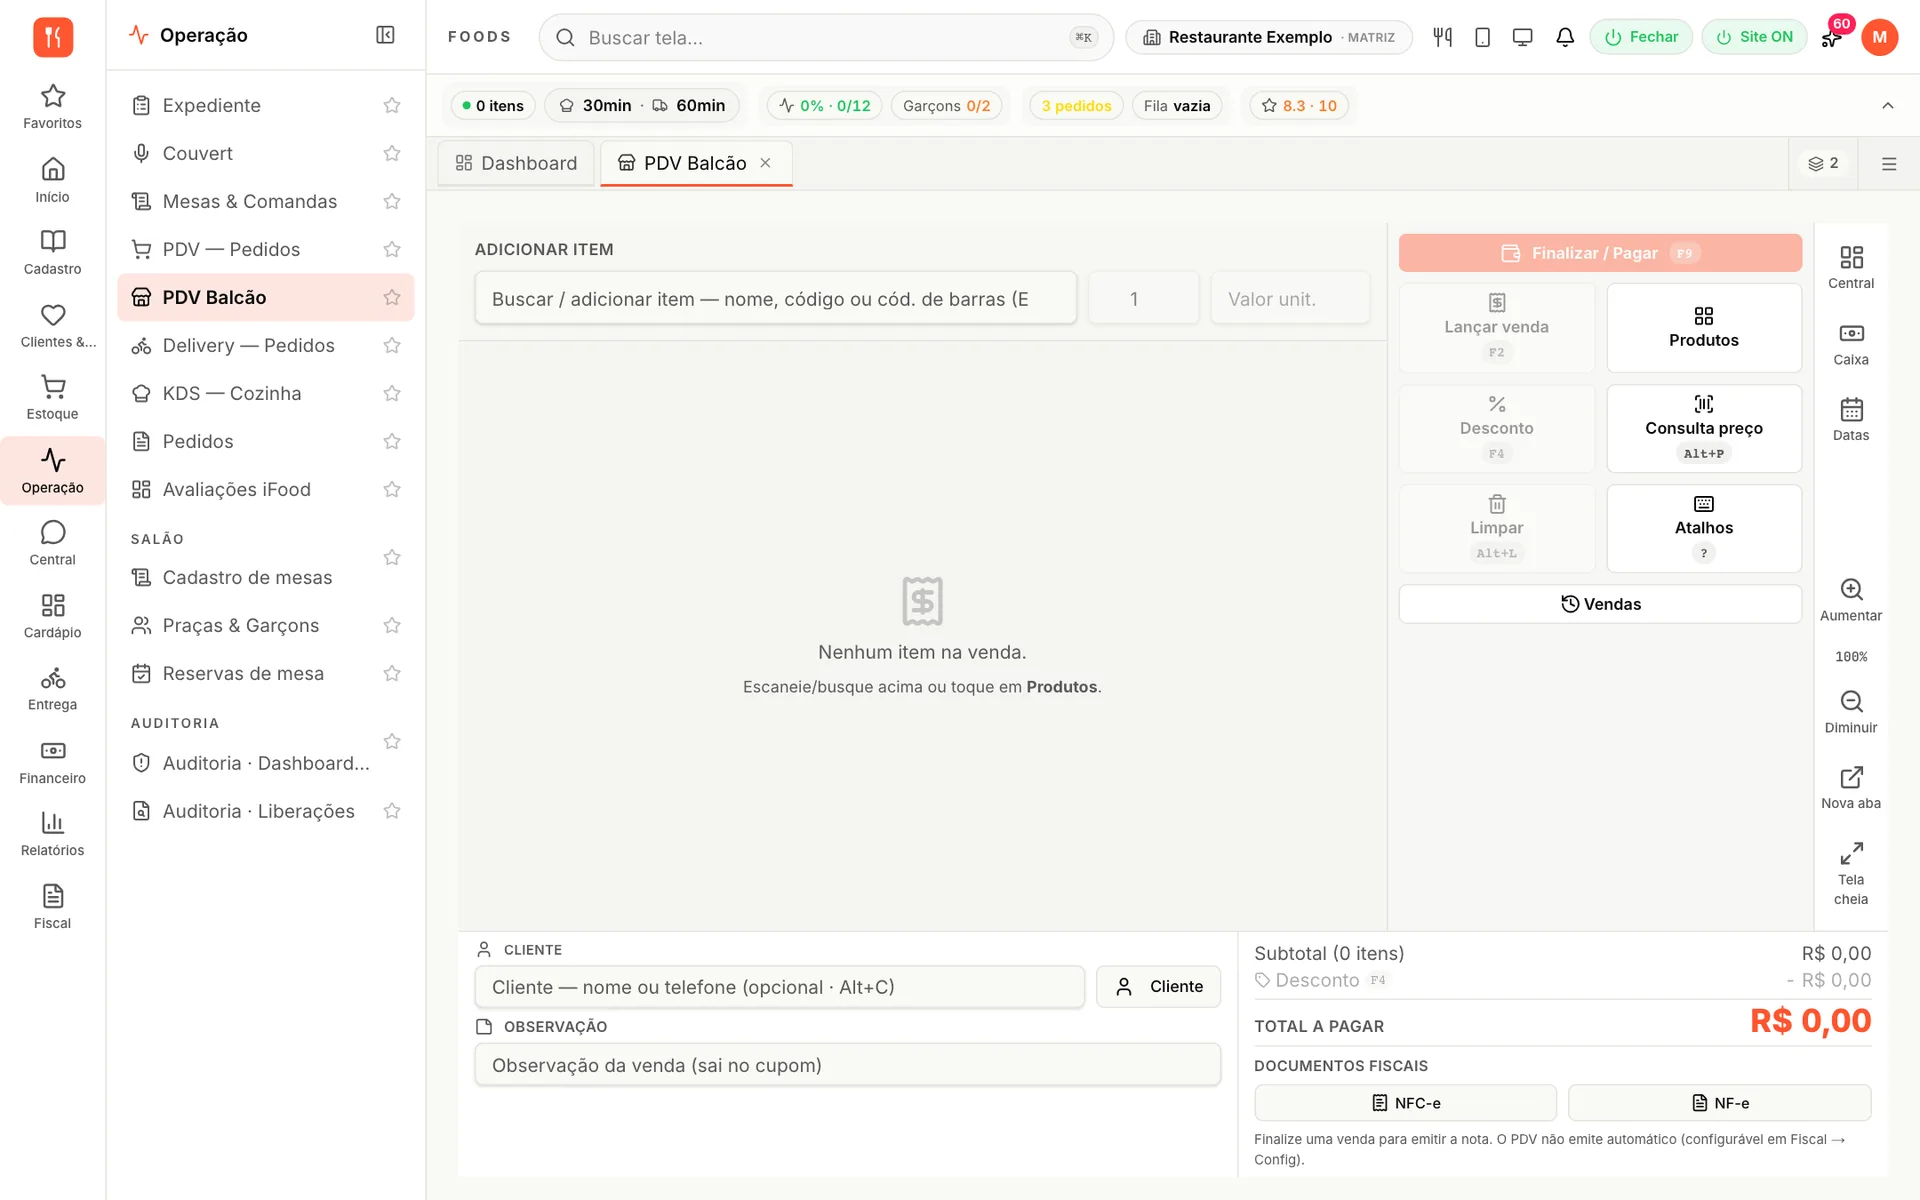Toggle favorite star for KDS — Cozinha
The height and width of the screenshot is (1200, 1920).
[x=392, y=393]
